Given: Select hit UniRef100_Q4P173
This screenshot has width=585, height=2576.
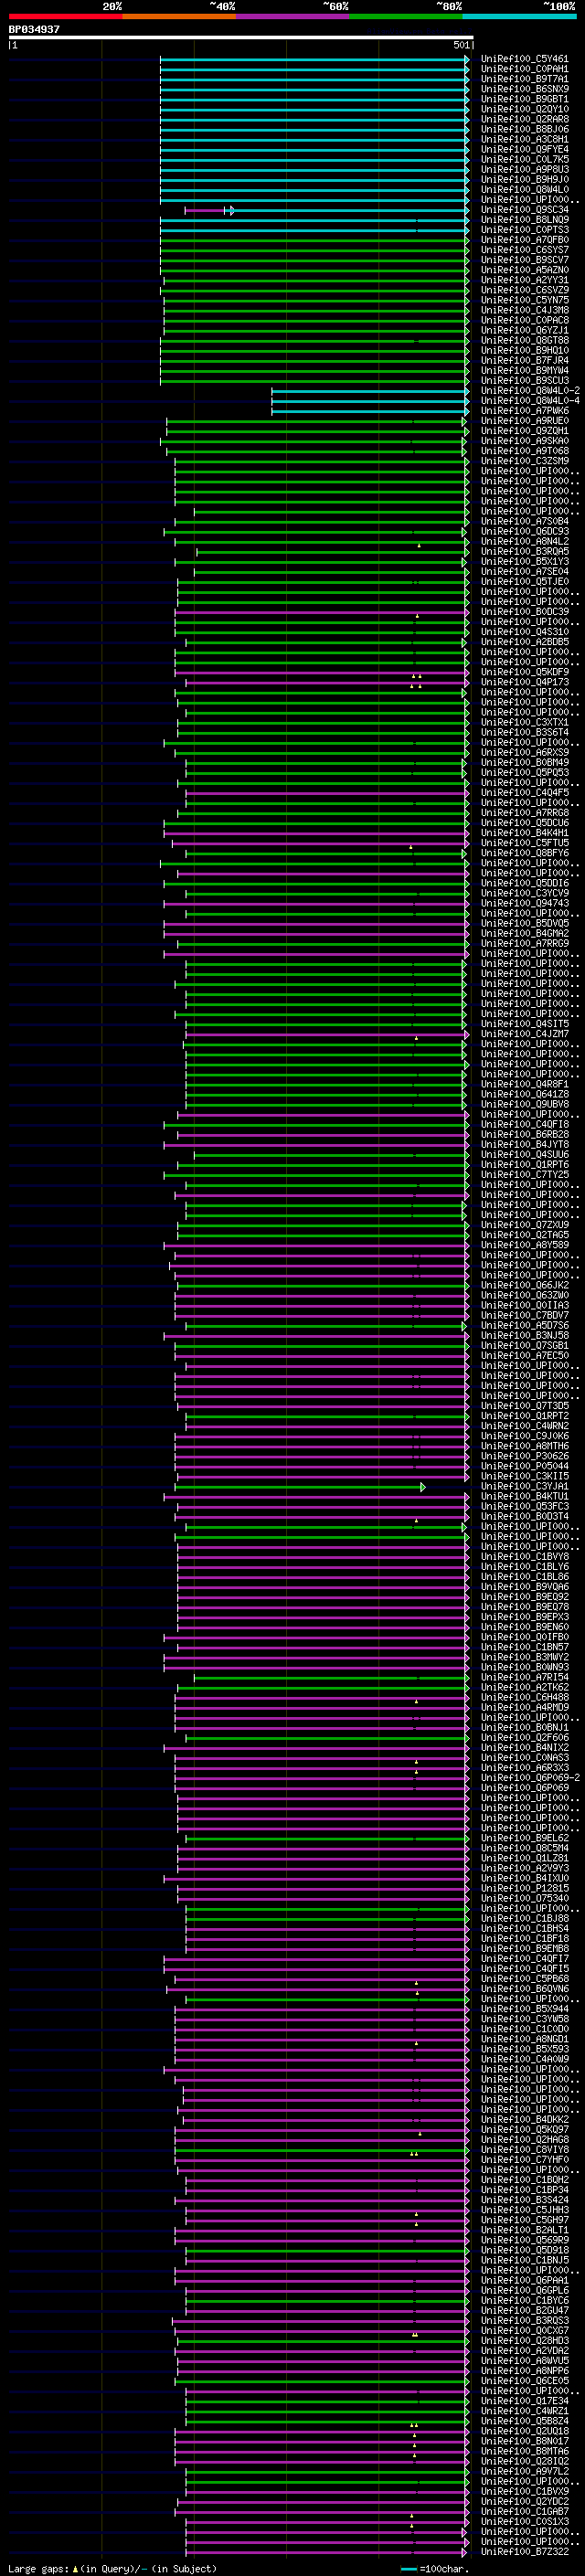Looking at the screenshot, I should 525,682.
